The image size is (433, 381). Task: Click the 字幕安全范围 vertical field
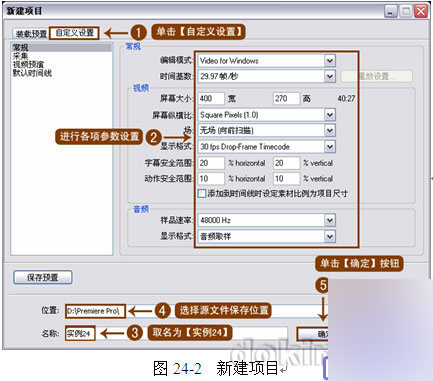[286, 163]
